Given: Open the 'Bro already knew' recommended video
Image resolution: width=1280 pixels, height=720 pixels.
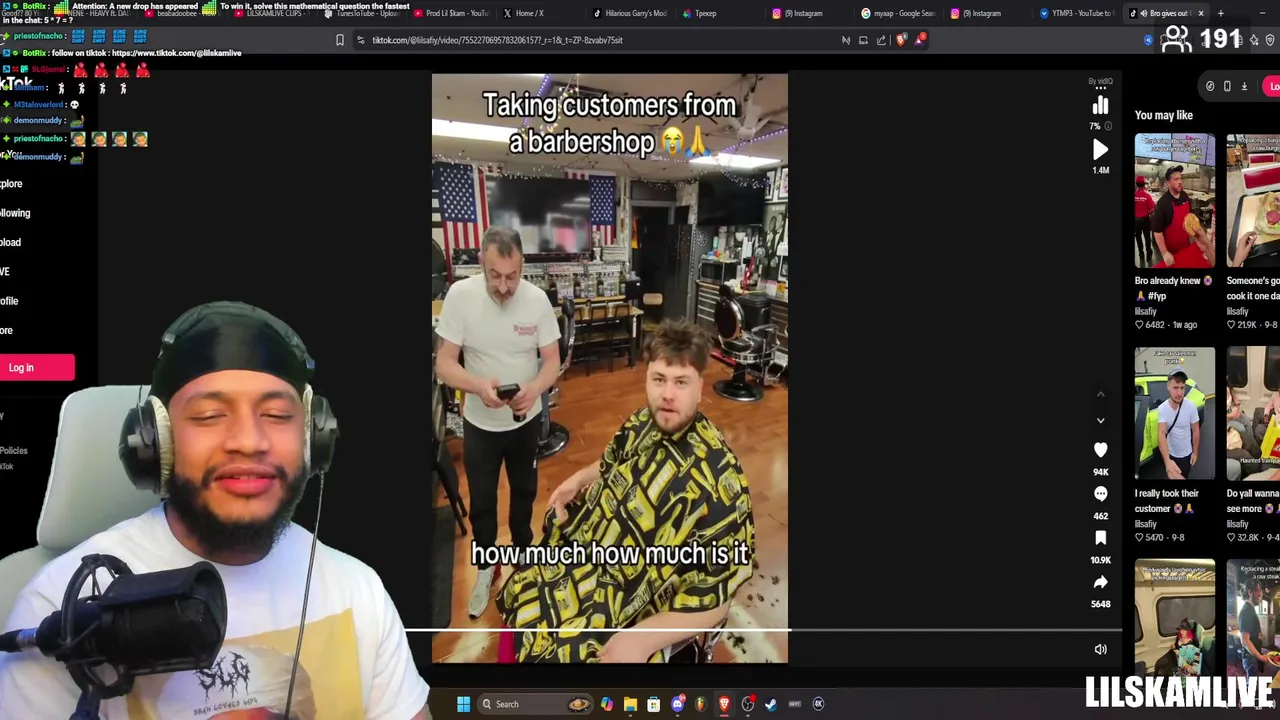Looking at the screenshot, I should [x=1175, y=200].
